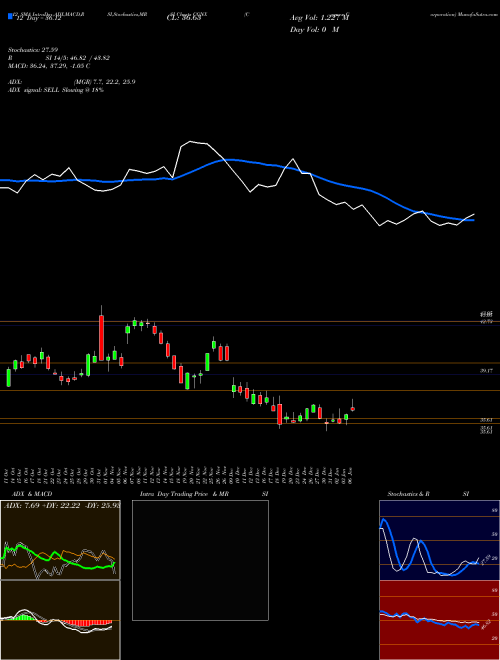Click the '12 Day = 36.12' SMA label

(39, 18)
